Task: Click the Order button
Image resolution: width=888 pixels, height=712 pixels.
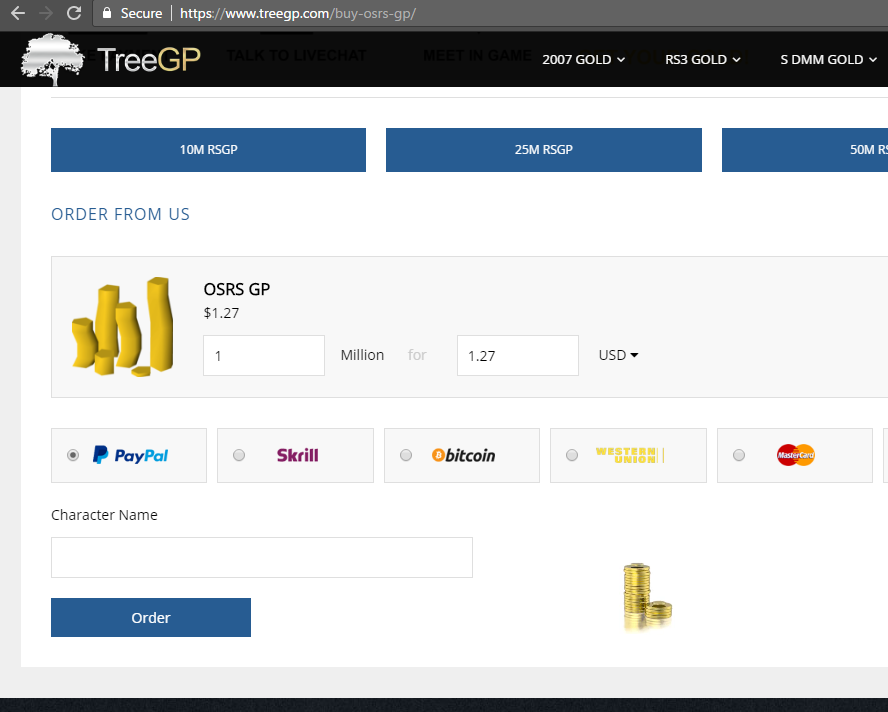Action: (x=151, y=617)
